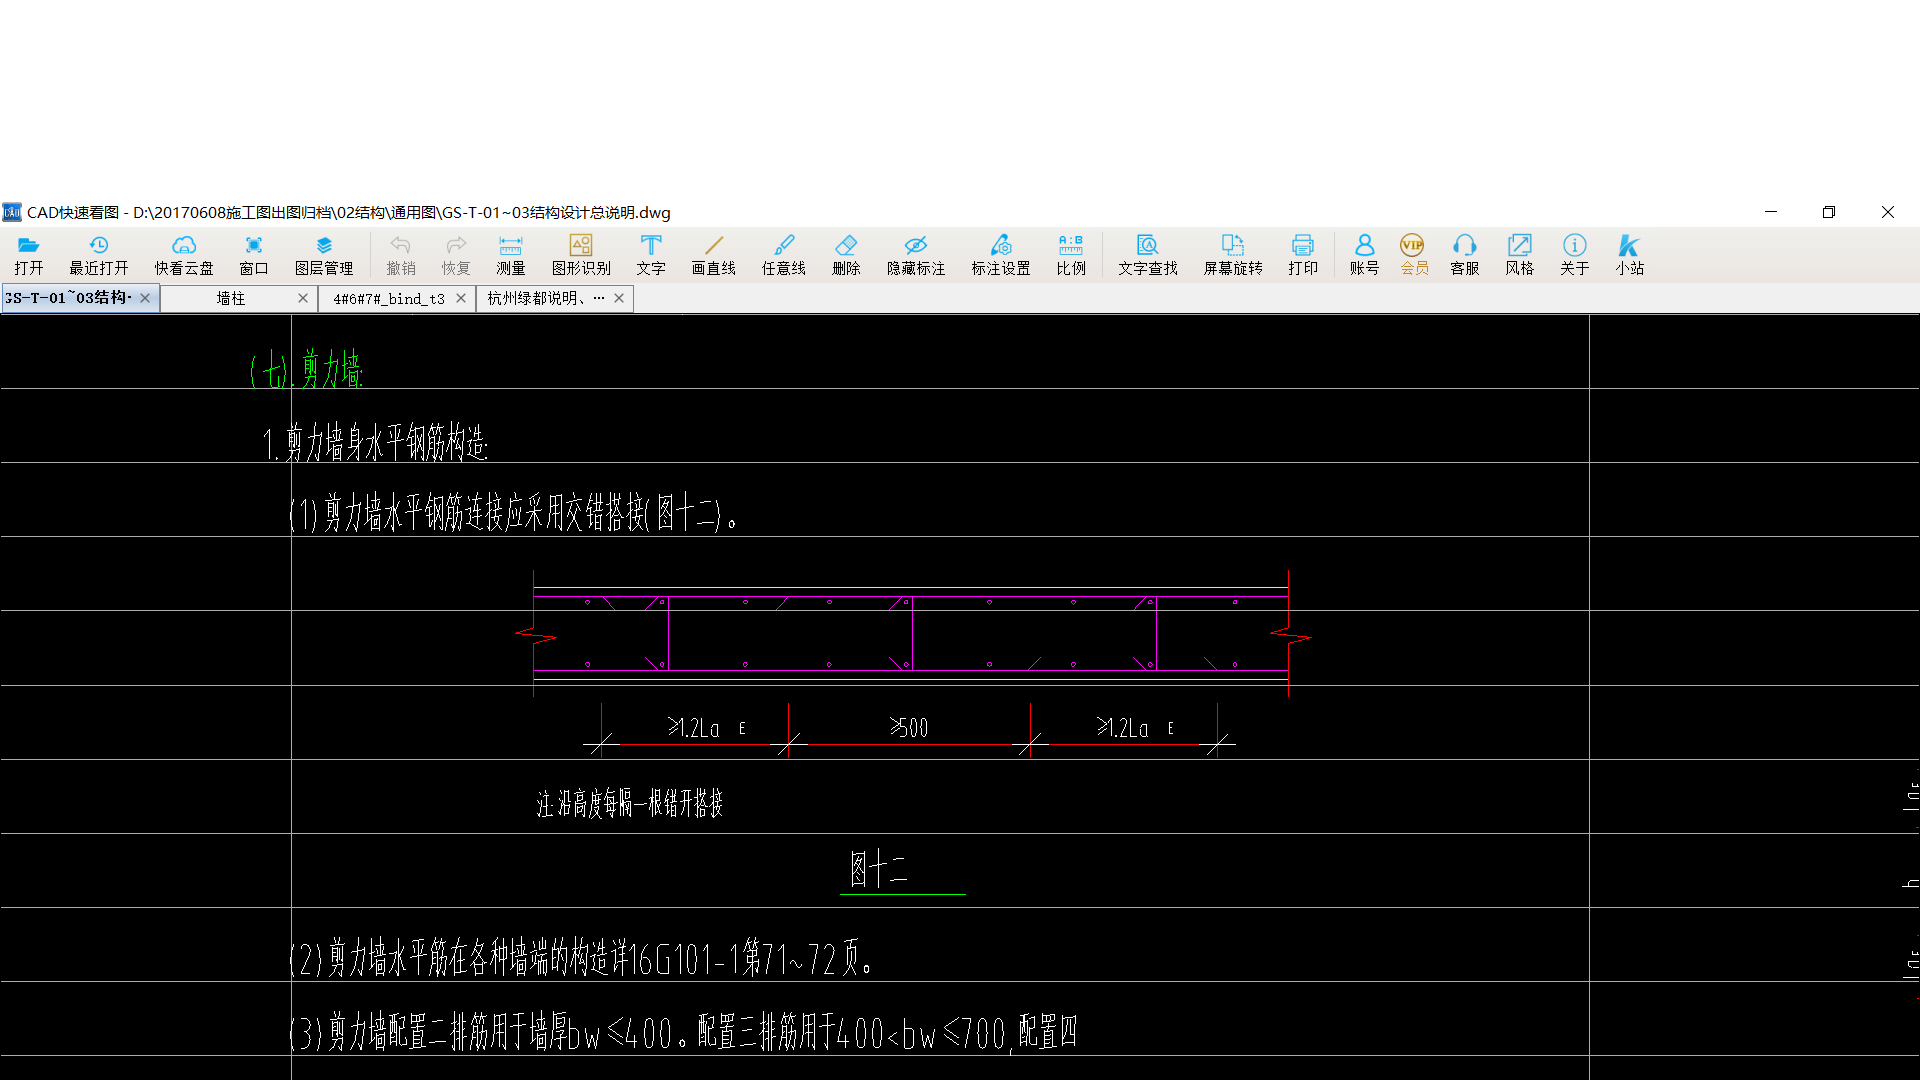Select the 删除 eraser tool
Viewport: 1920px width, 1080px height.
(846, 254)
